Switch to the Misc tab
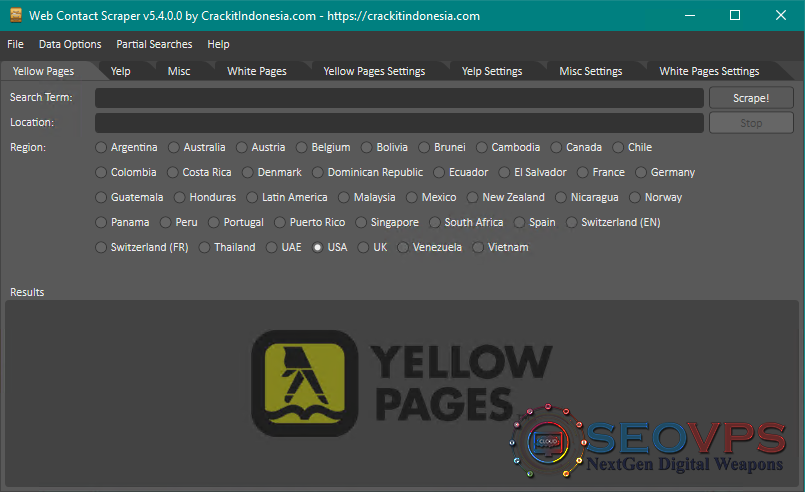The height and width of the screenshot is (492, 805). pos(179,71)
